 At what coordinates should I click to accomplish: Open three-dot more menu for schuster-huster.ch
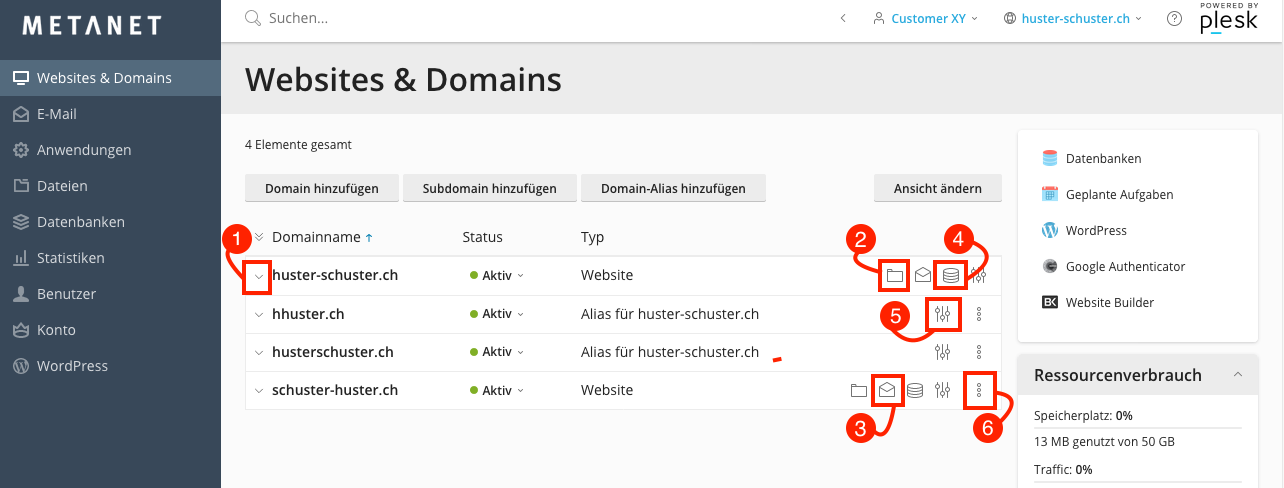[x=979, y=390]
